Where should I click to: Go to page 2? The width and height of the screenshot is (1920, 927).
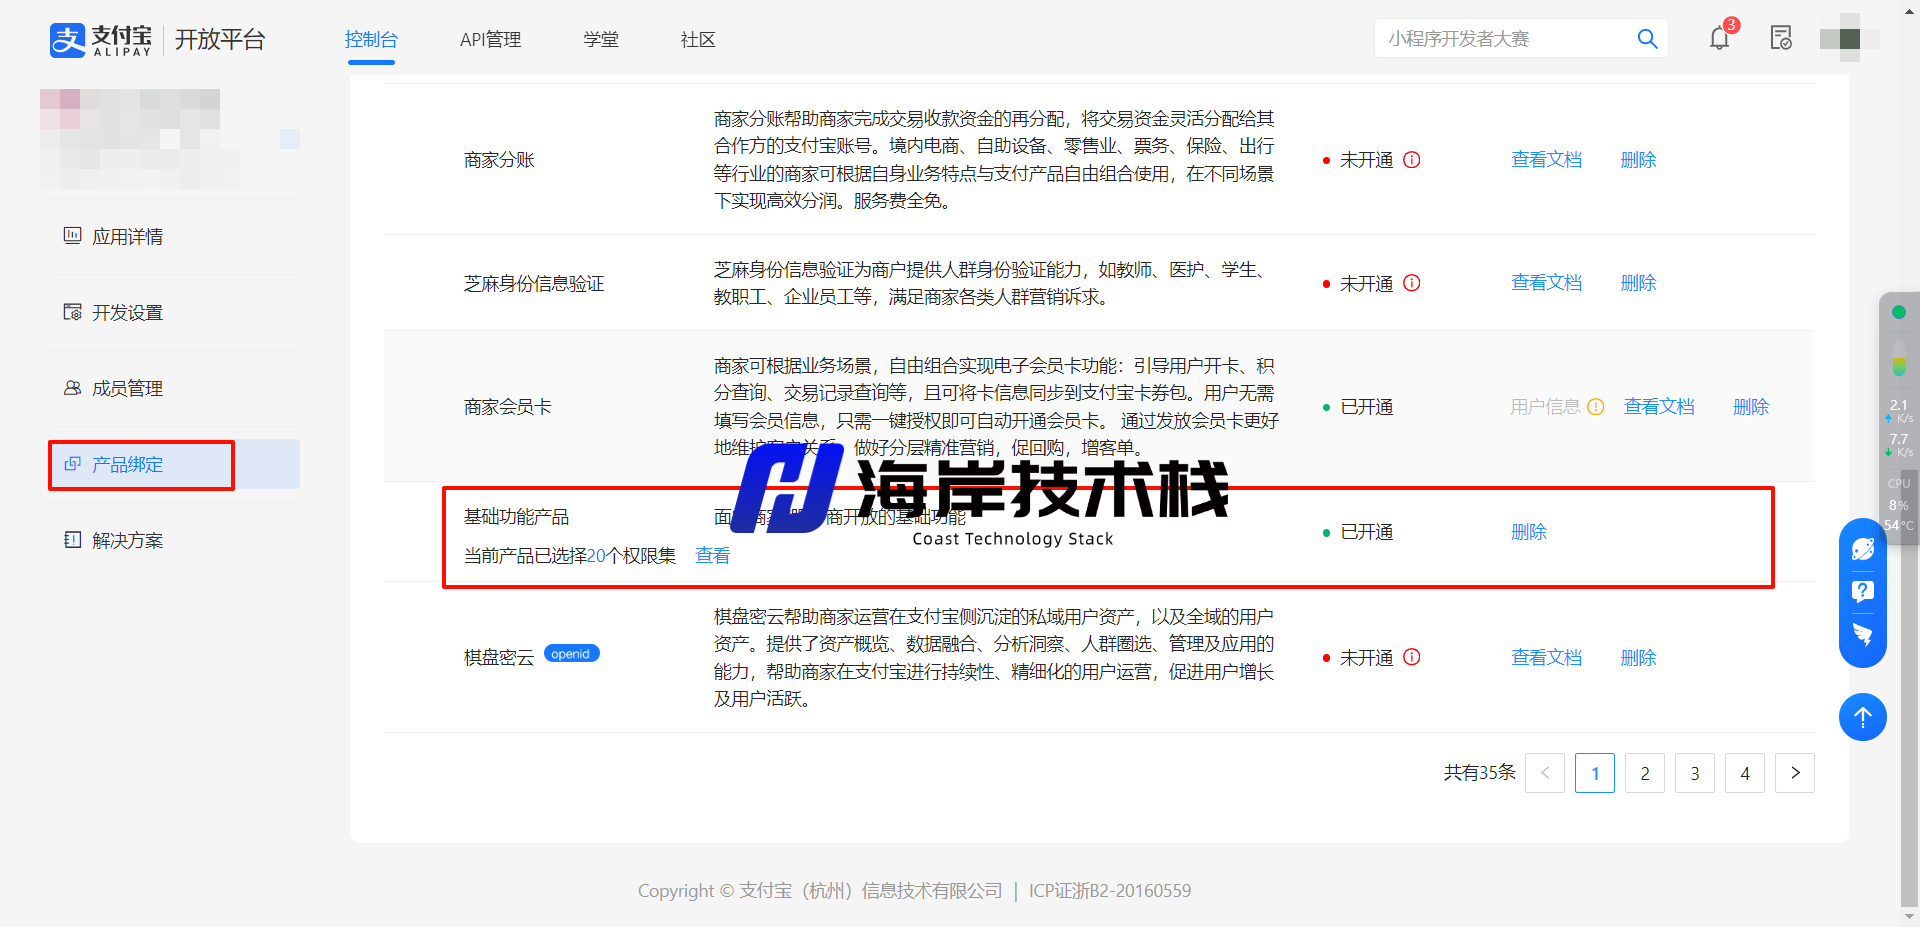pyautogui.click(x=1645, y=773)
